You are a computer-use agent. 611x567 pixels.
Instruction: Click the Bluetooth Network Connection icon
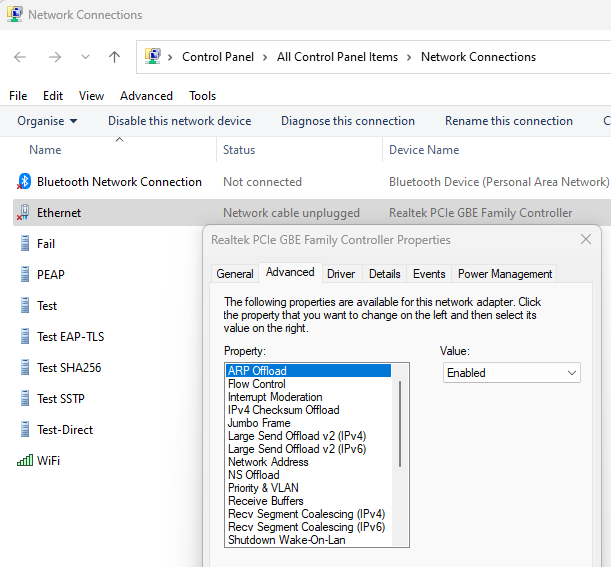tap(24, 182)
